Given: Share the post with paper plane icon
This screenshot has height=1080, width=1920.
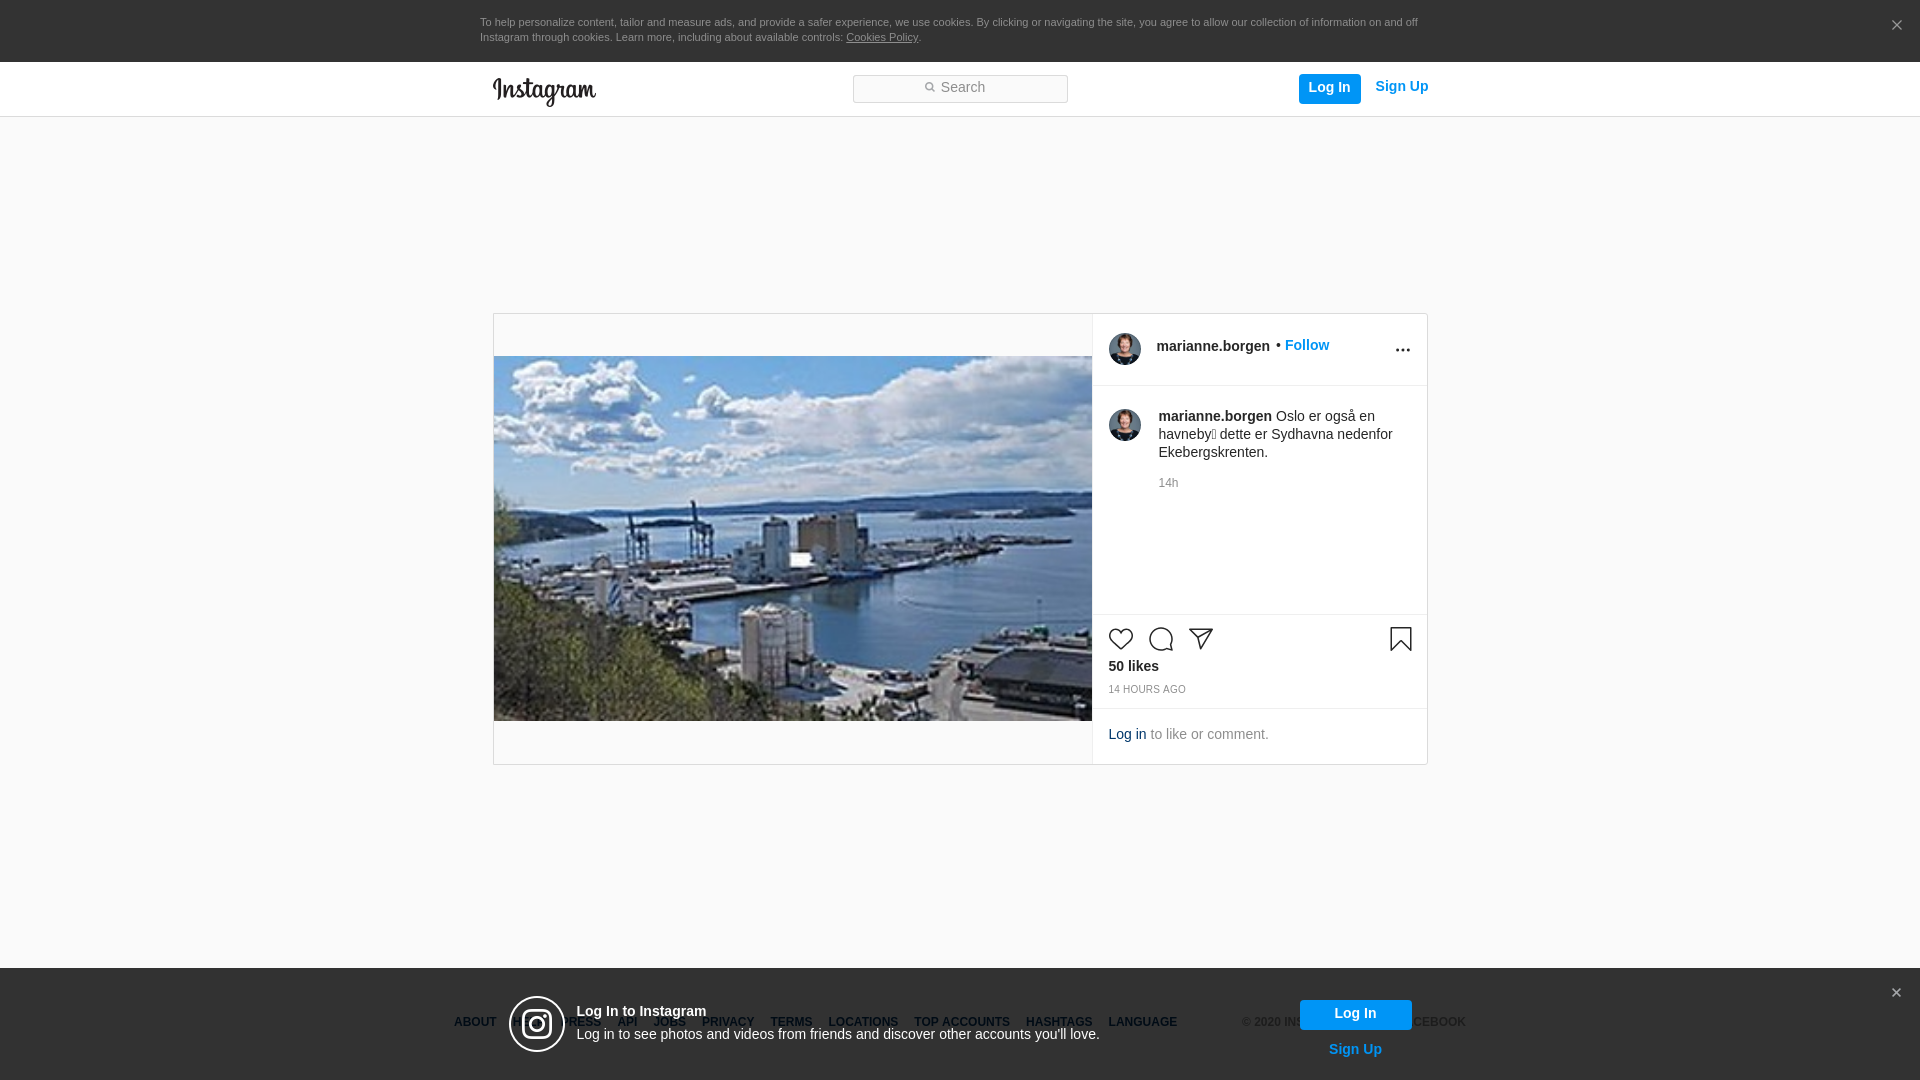Looking at the screenshot, I should 1200,639.
